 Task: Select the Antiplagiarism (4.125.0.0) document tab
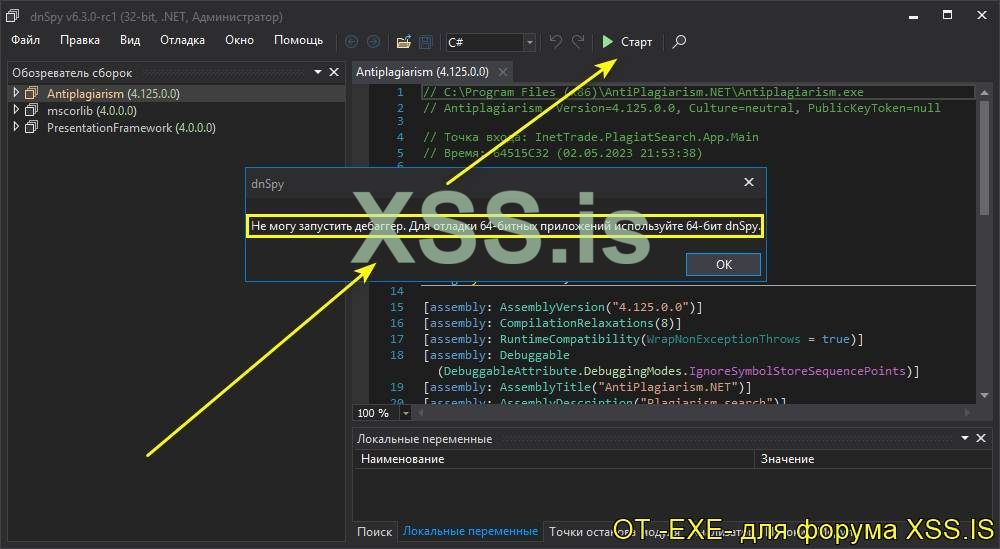click(422, 72)
